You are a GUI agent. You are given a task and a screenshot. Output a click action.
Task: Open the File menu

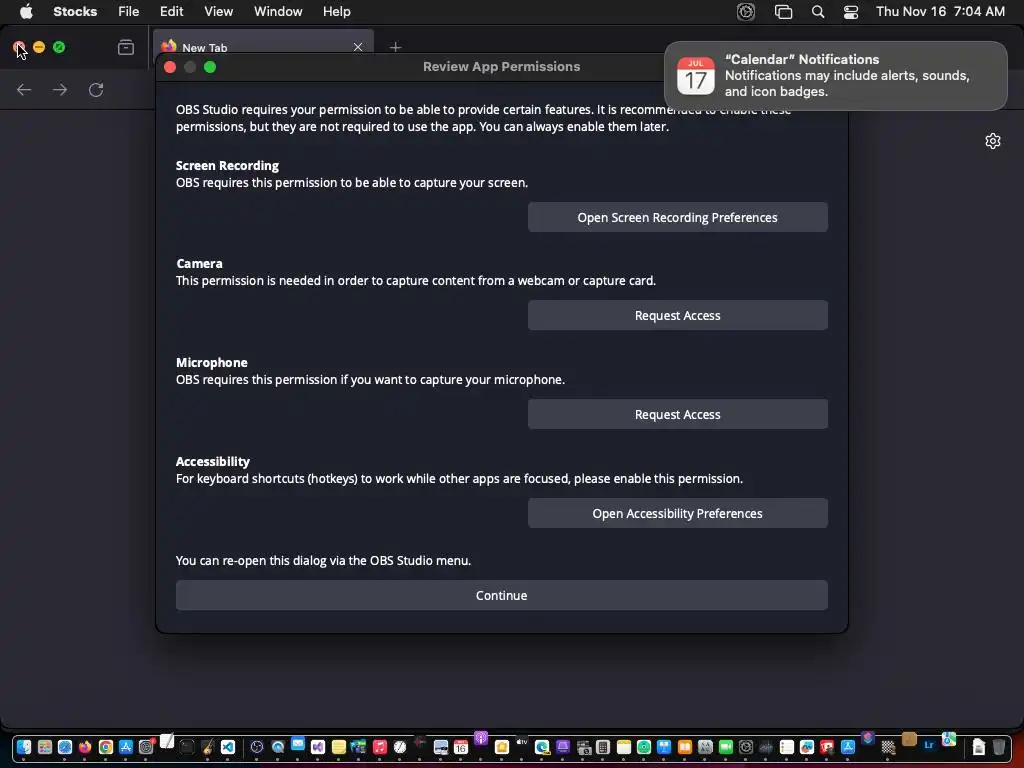tap(129, 12)
